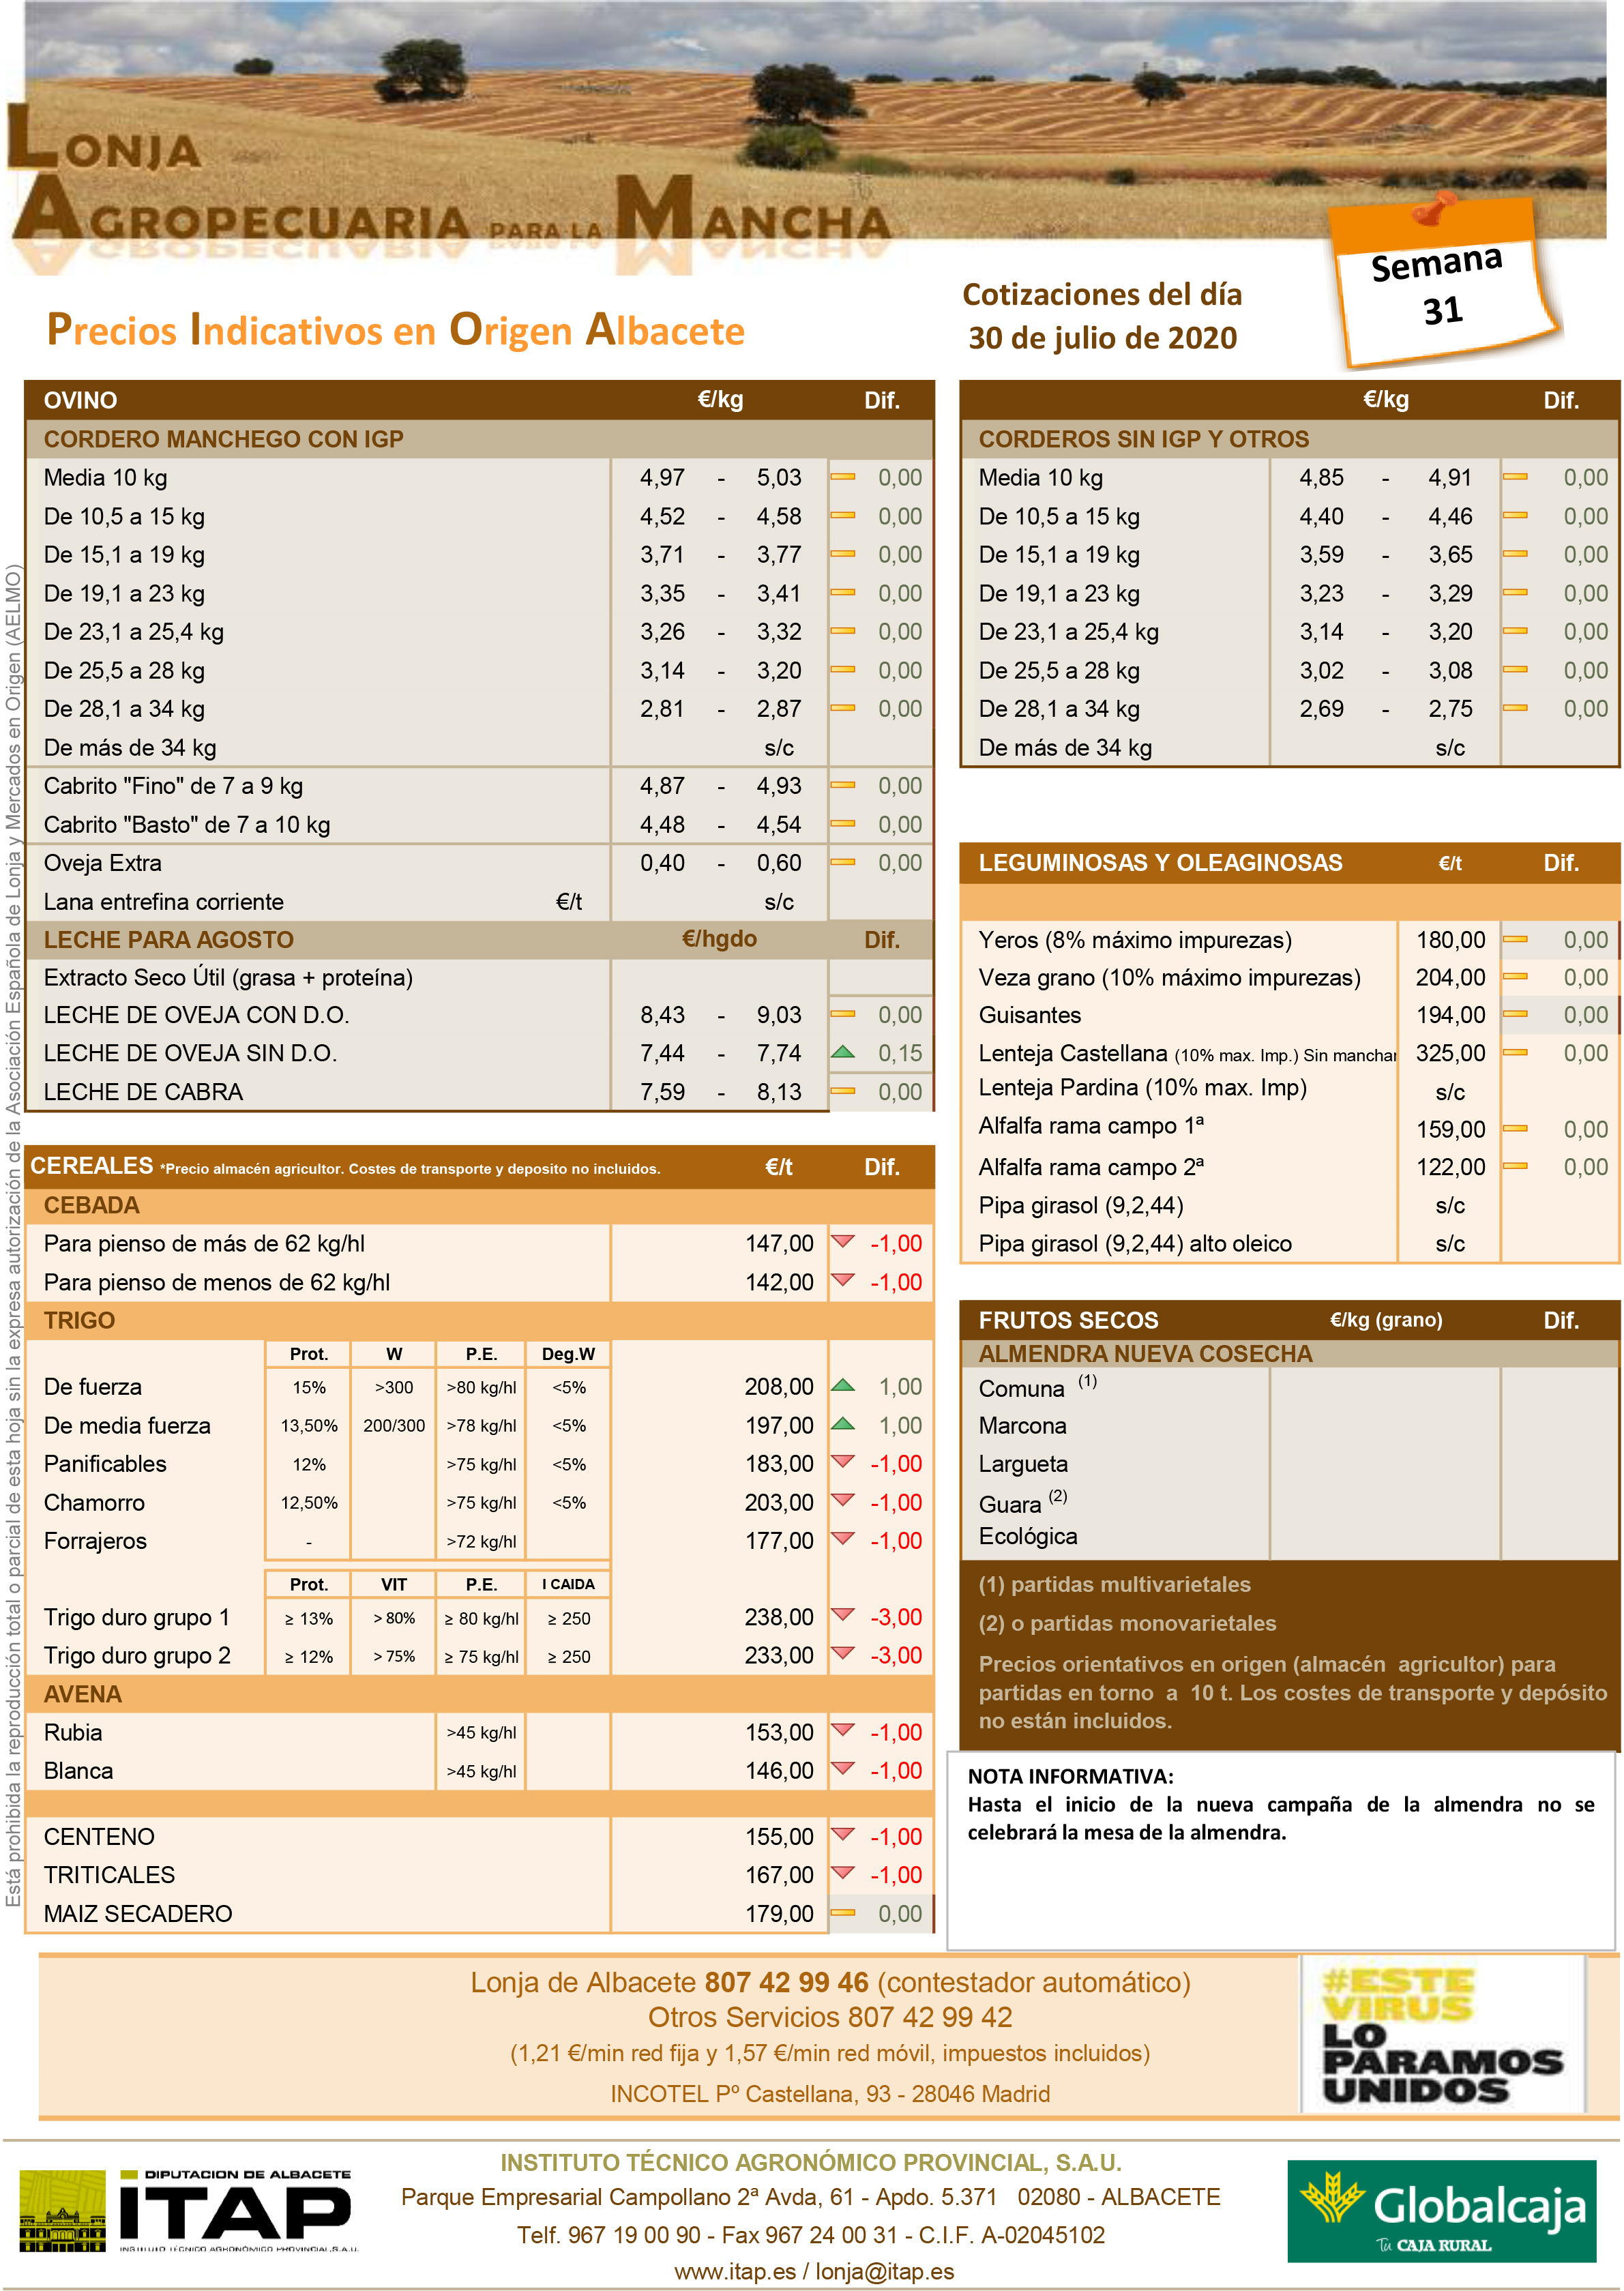Click the Extracto Seco Útil row label
1624x2291 pixels.
point(228,977)
